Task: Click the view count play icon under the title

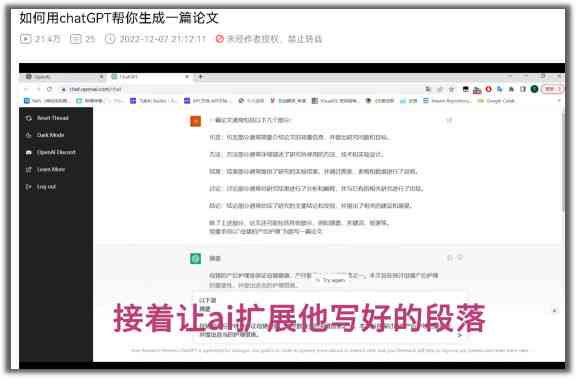Action: coord(25,39)
